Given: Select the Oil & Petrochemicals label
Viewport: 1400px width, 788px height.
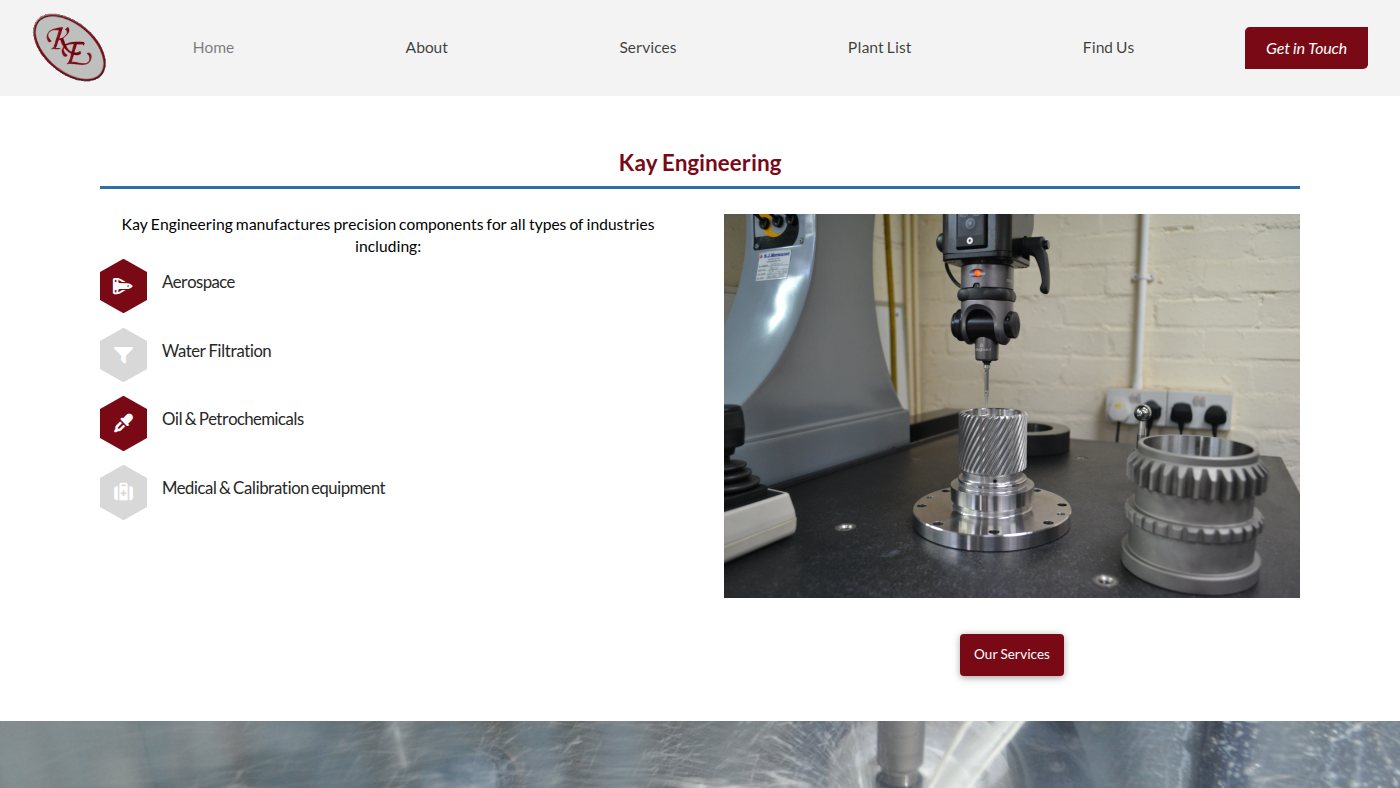Looking at the screenshot, I should pos(233,419).
